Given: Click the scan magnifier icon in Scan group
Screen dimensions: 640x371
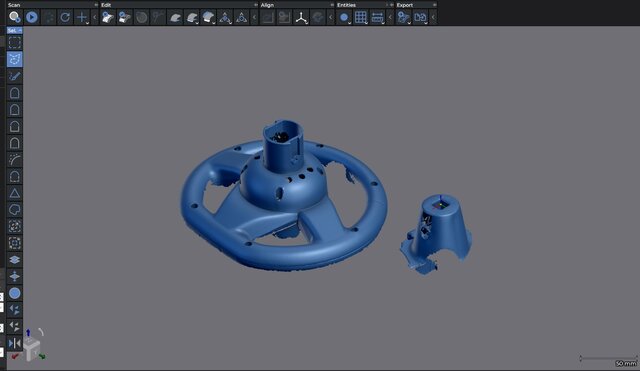Looking at the screenshot, I should tap(15, 17).
